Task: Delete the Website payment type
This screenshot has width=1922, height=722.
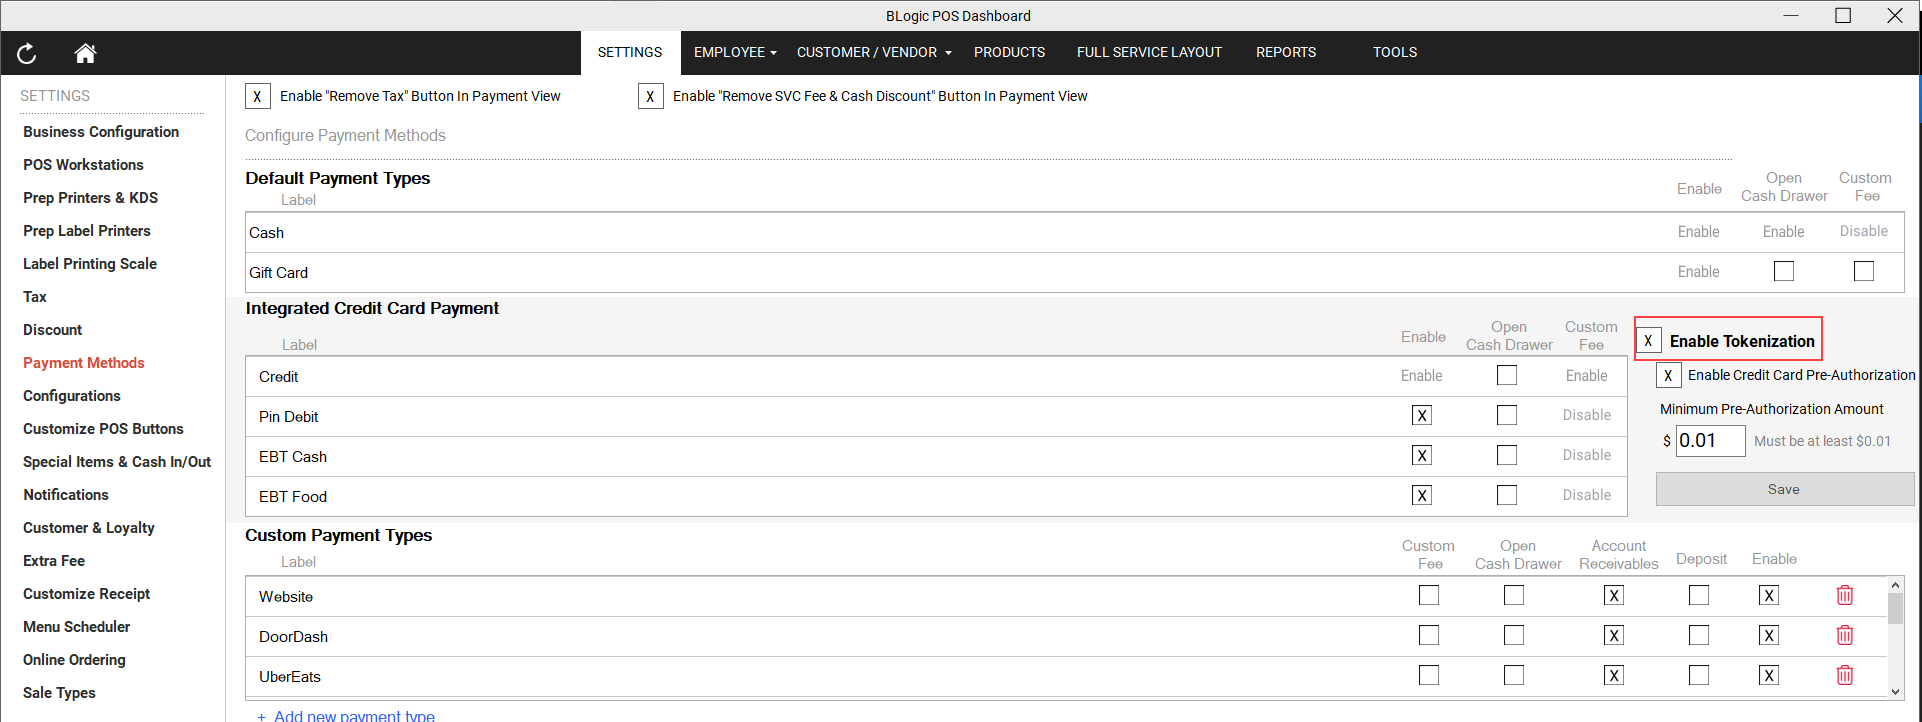Action: tap(1845, 596)
